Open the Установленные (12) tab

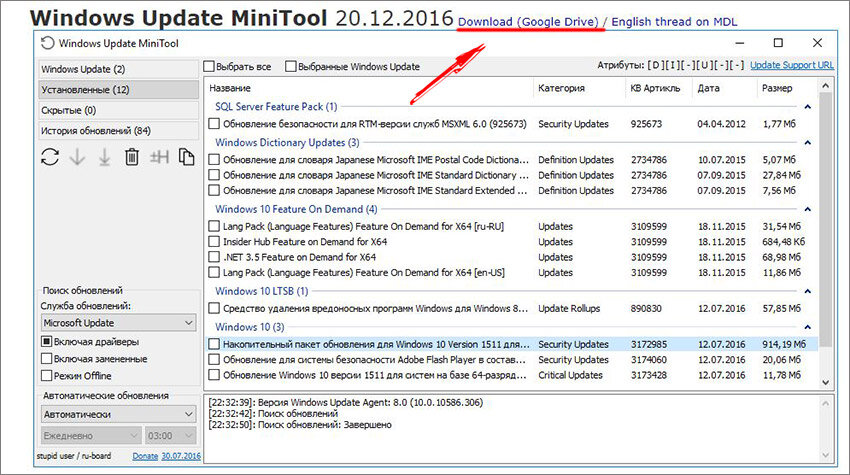tap(118, 89)
